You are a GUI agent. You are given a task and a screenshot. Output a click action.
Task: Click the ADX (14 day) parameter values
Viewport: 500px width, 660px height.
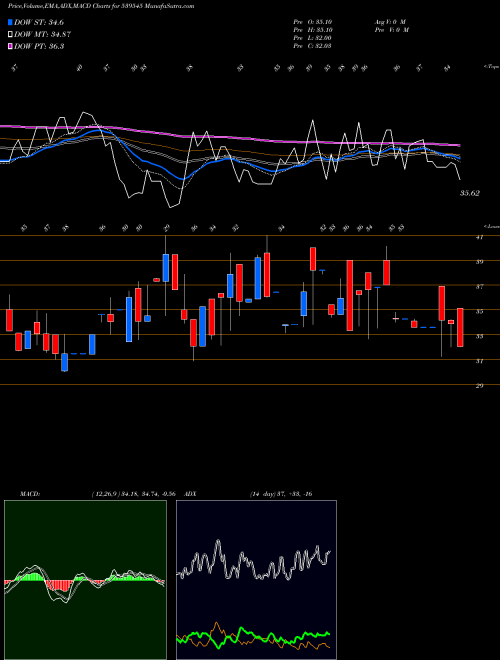tap(281, 494)
